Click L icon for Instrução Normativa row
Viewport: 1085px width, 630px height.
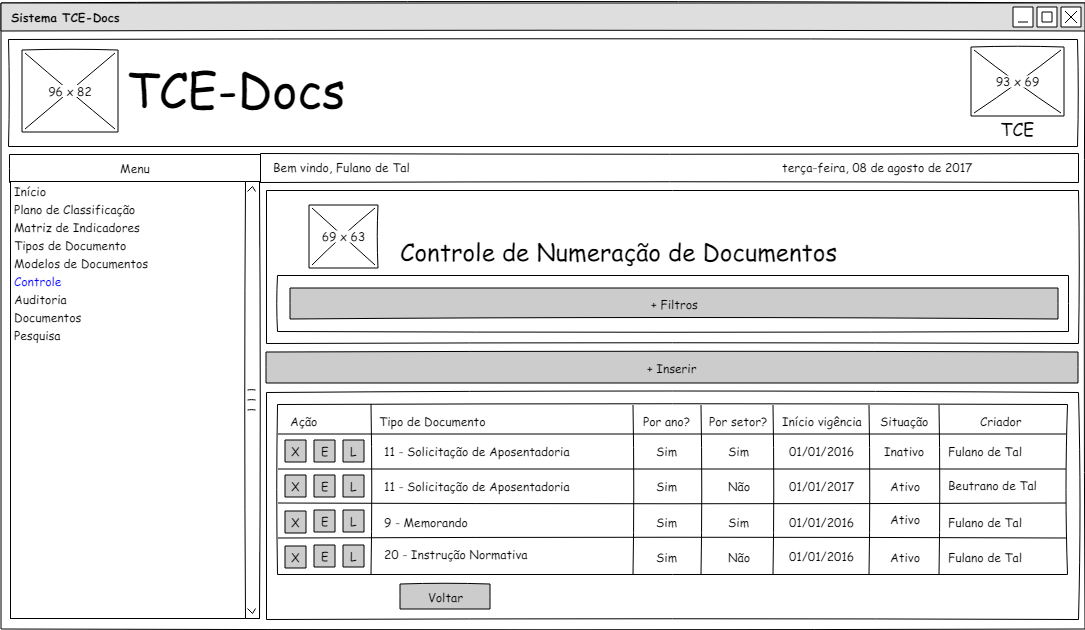pyautogui.click(x=352, y=557)
